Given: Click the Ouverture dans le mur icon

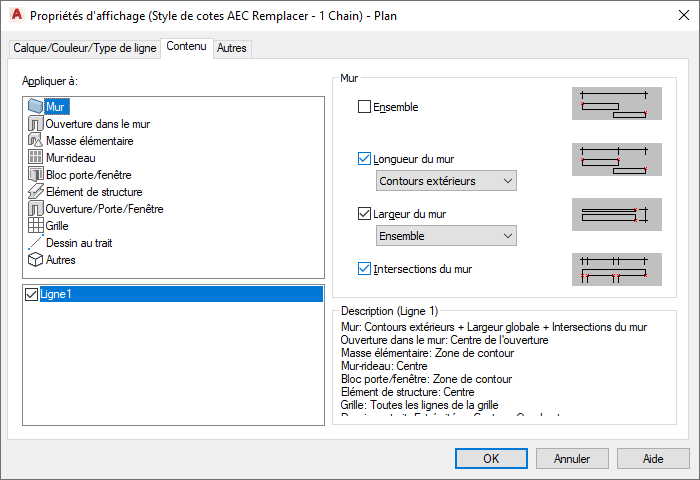Looking at the screenshot, I should click(x=36, y=124).
